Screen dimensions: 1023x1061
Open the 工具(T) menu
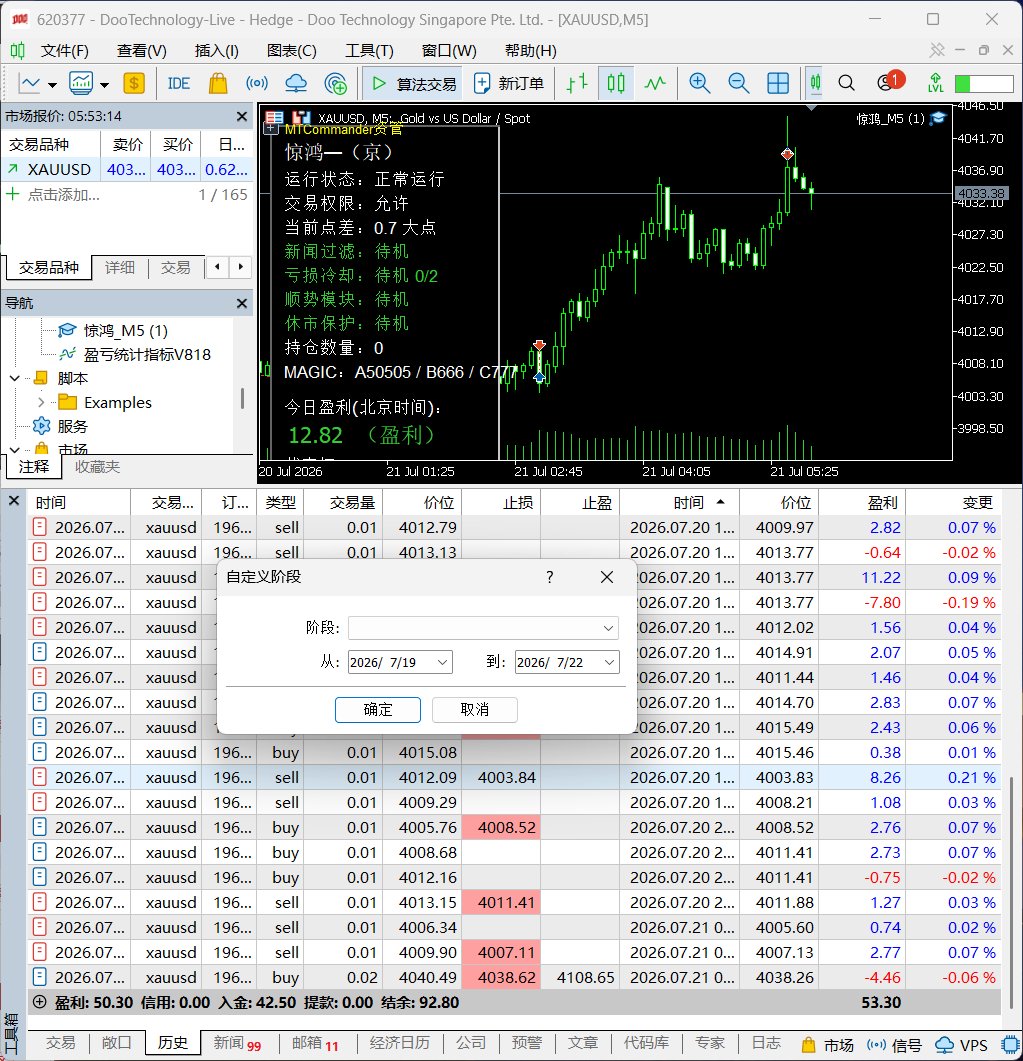coord(369,51)
